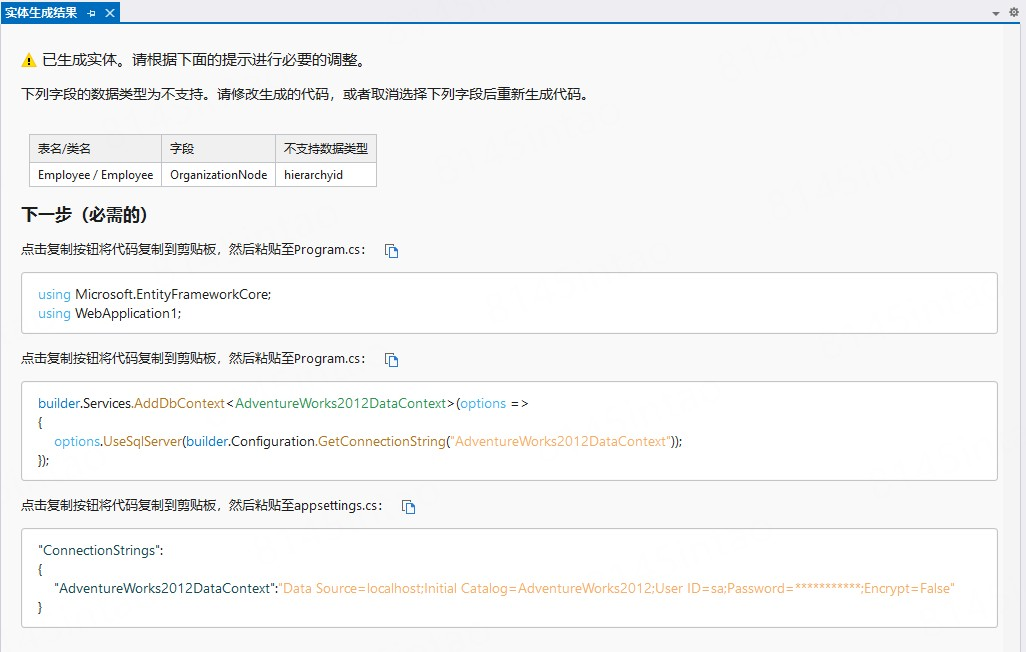Screen dimensions: 1026x652
Task: Select the hierarchyid data type cell
Action: coord(313,174)
